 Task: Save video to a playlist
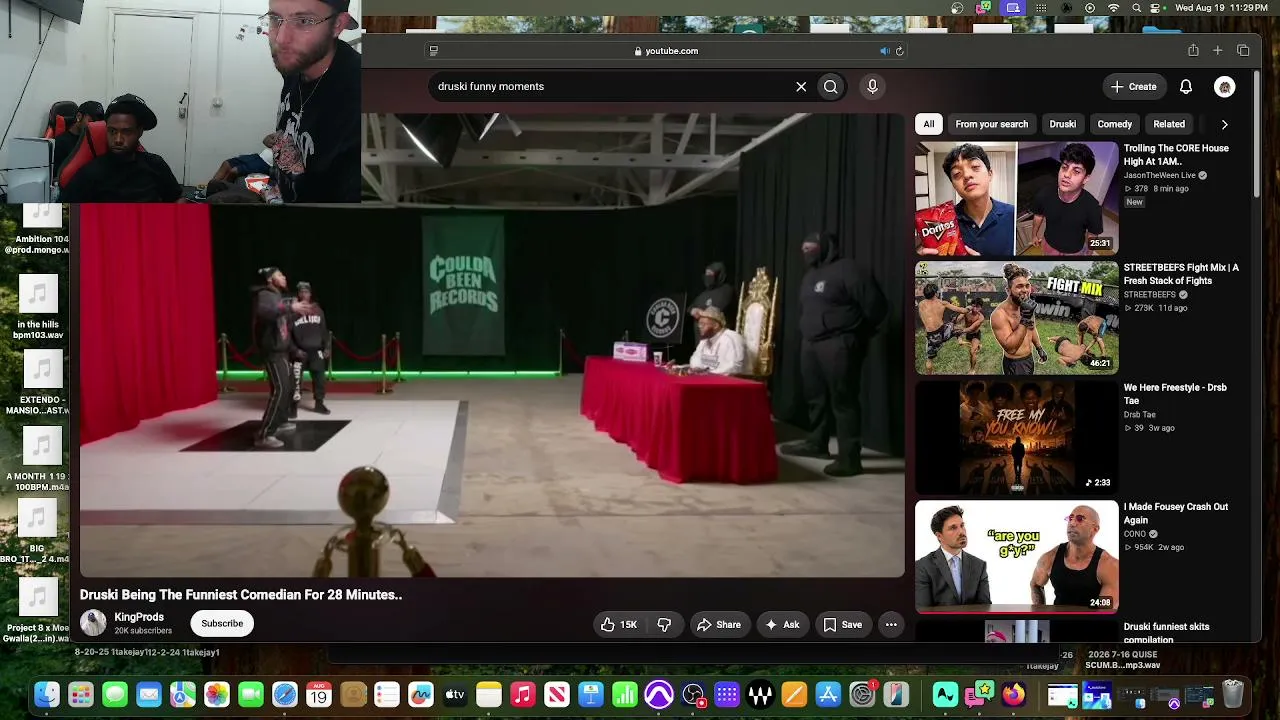842,625
